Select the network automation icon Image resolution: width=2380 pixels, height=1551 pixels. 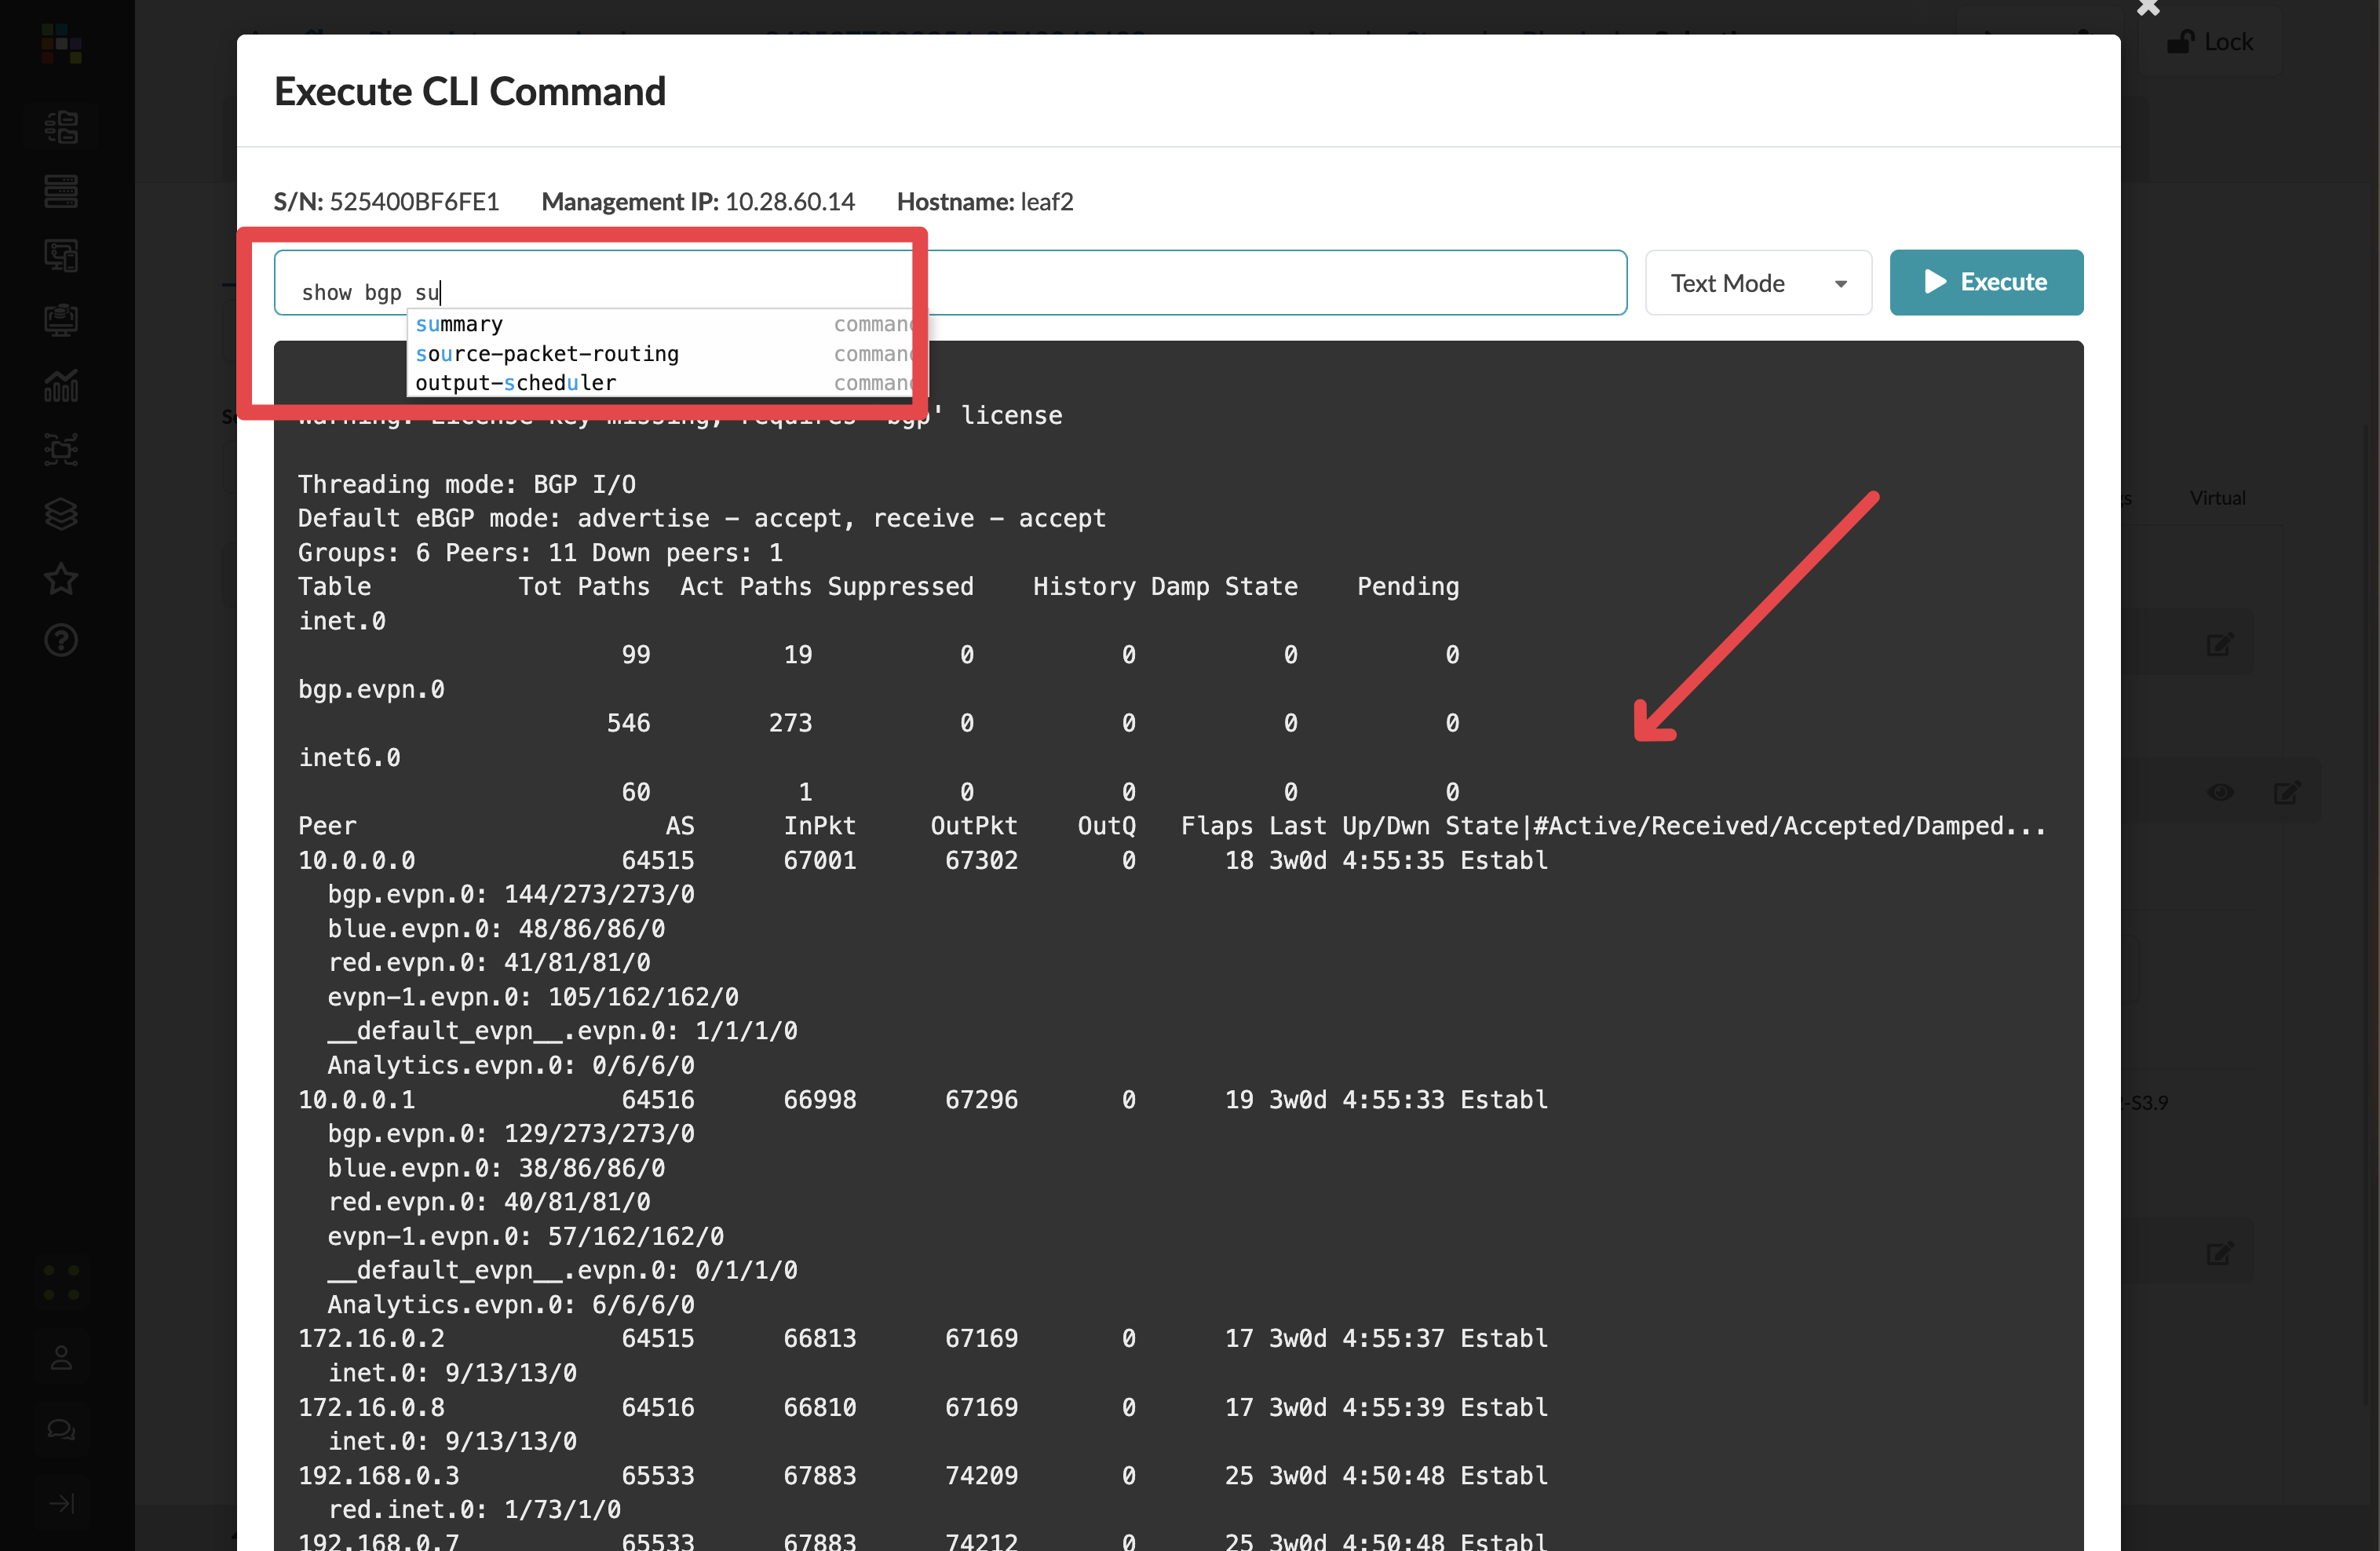point(60,449)
